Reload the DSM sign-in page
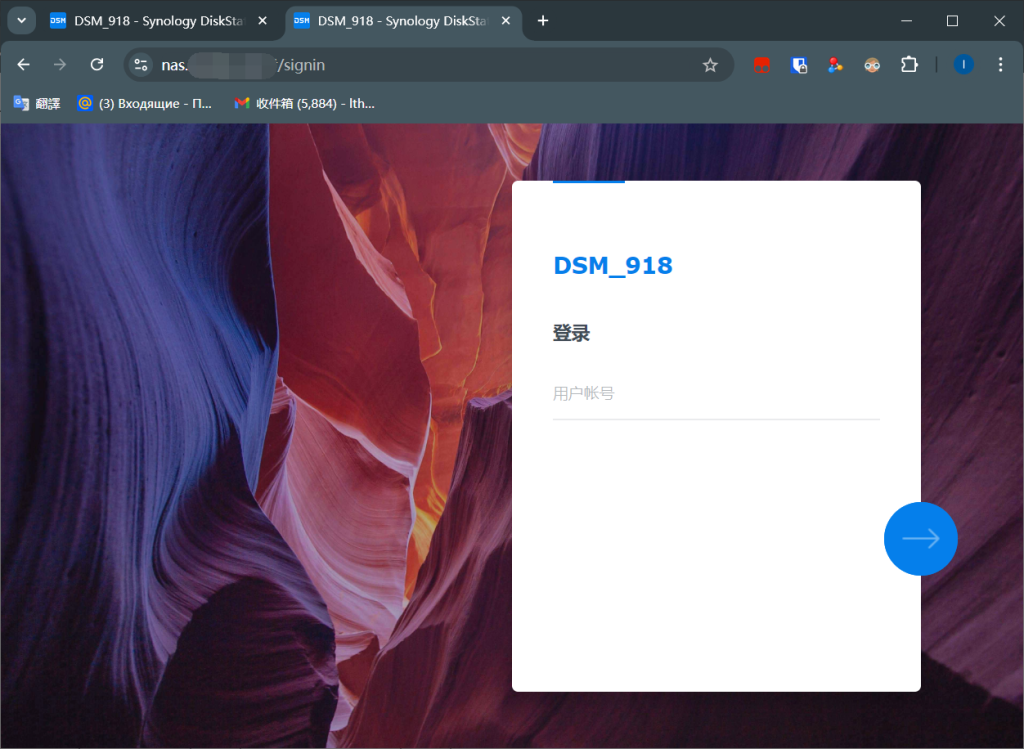This screenshot has width=1024, height=749. [x=96, y=64]
